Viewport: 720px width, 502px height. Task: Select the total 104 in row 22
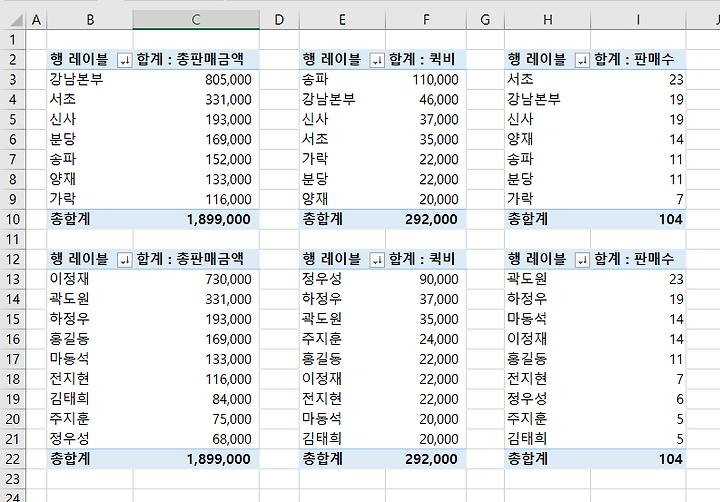638,459
